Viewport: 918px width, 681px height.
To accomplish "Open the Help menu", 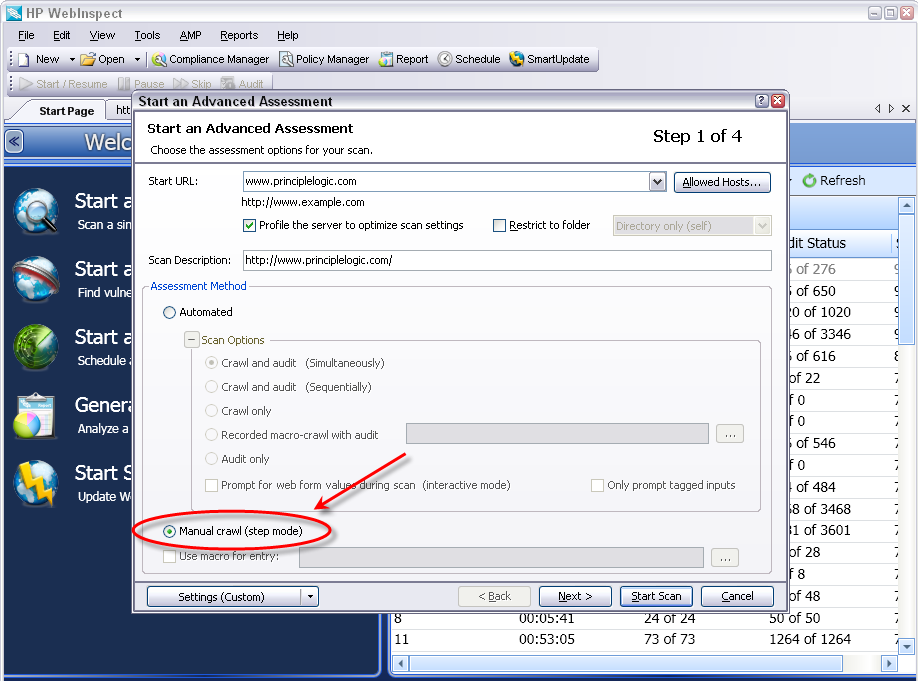I will coord(287,35).
